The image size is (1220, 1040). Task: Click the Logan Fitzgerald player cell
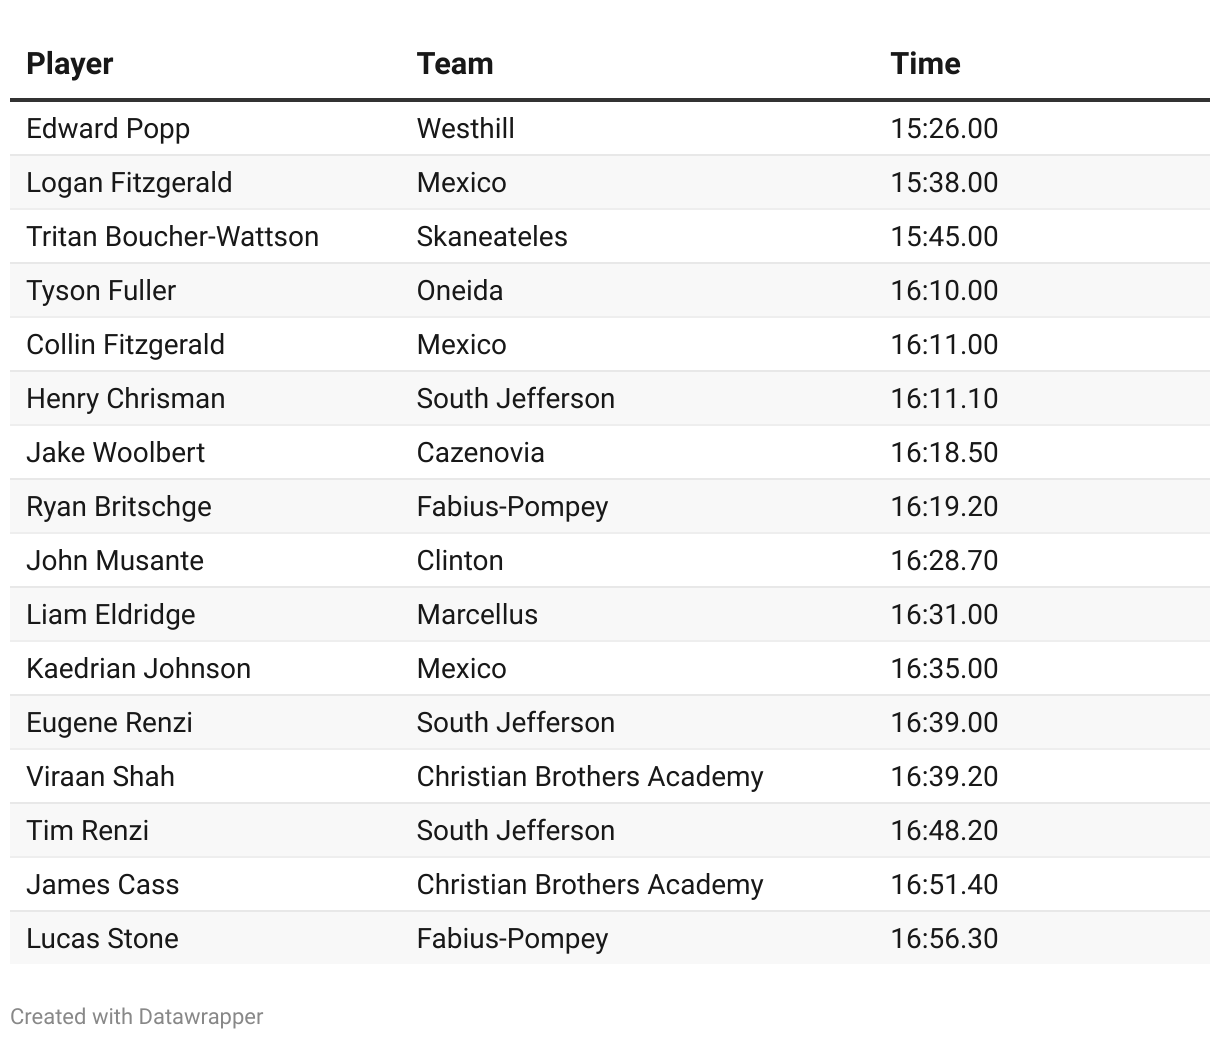(x=129, y=183)
